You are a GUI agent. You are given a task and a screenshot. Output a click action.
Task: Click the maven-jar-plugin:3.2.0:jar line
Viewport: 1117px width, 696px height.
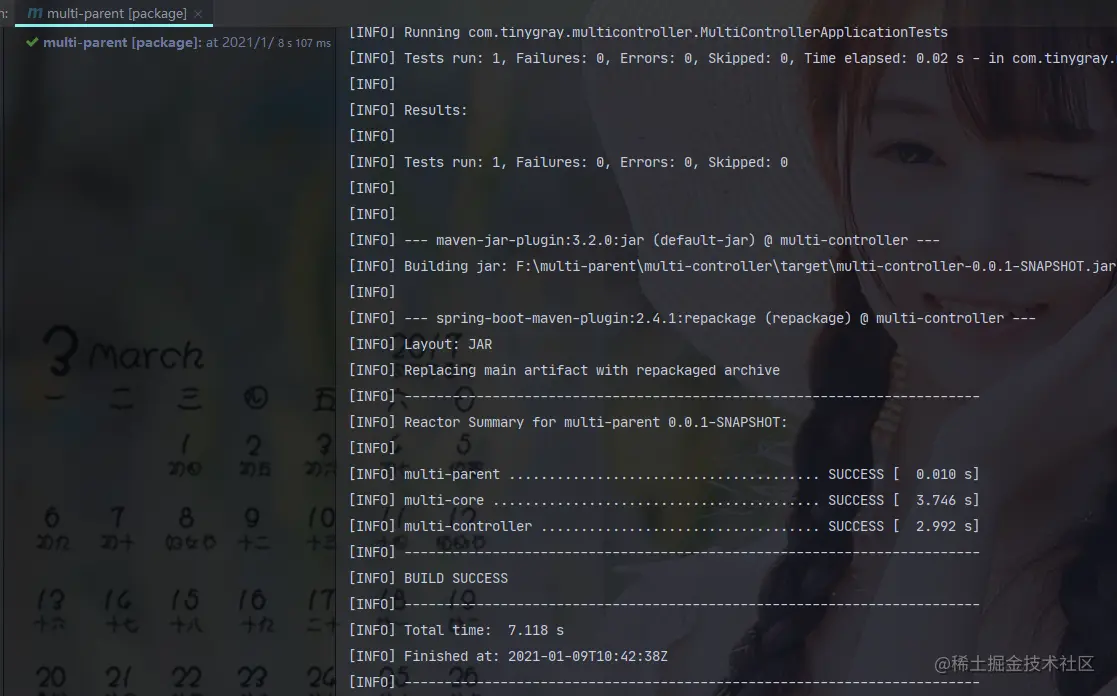[x=644, y=240]
